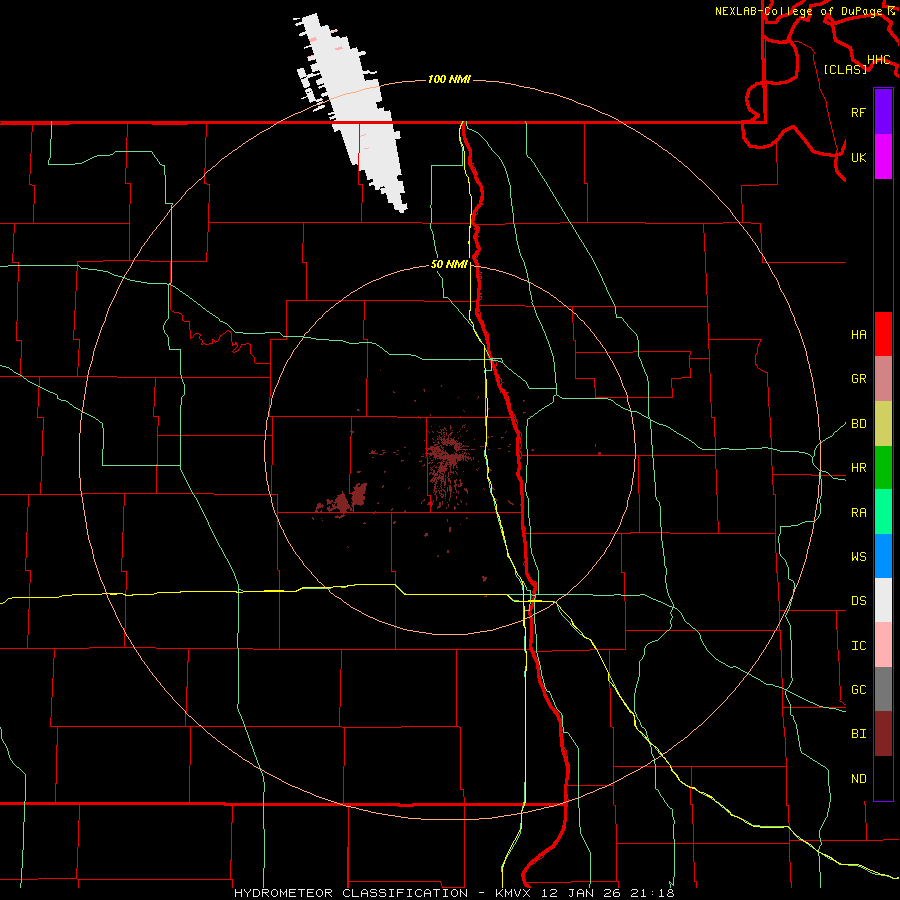
Task: Click the 'GC' legend label text
Action: [858, 690]
